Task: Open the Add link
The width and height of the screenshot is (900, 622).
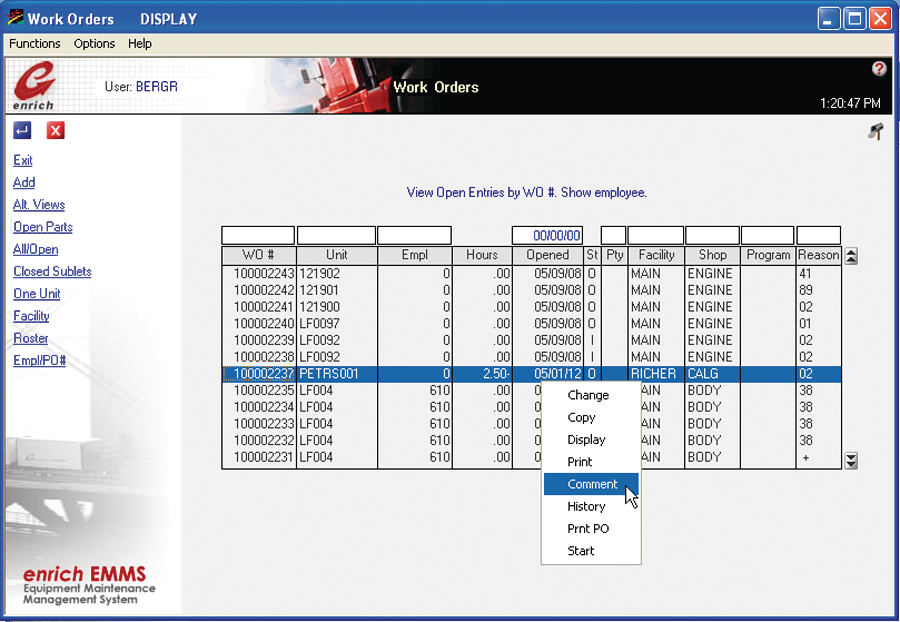Action: (23, 182)
